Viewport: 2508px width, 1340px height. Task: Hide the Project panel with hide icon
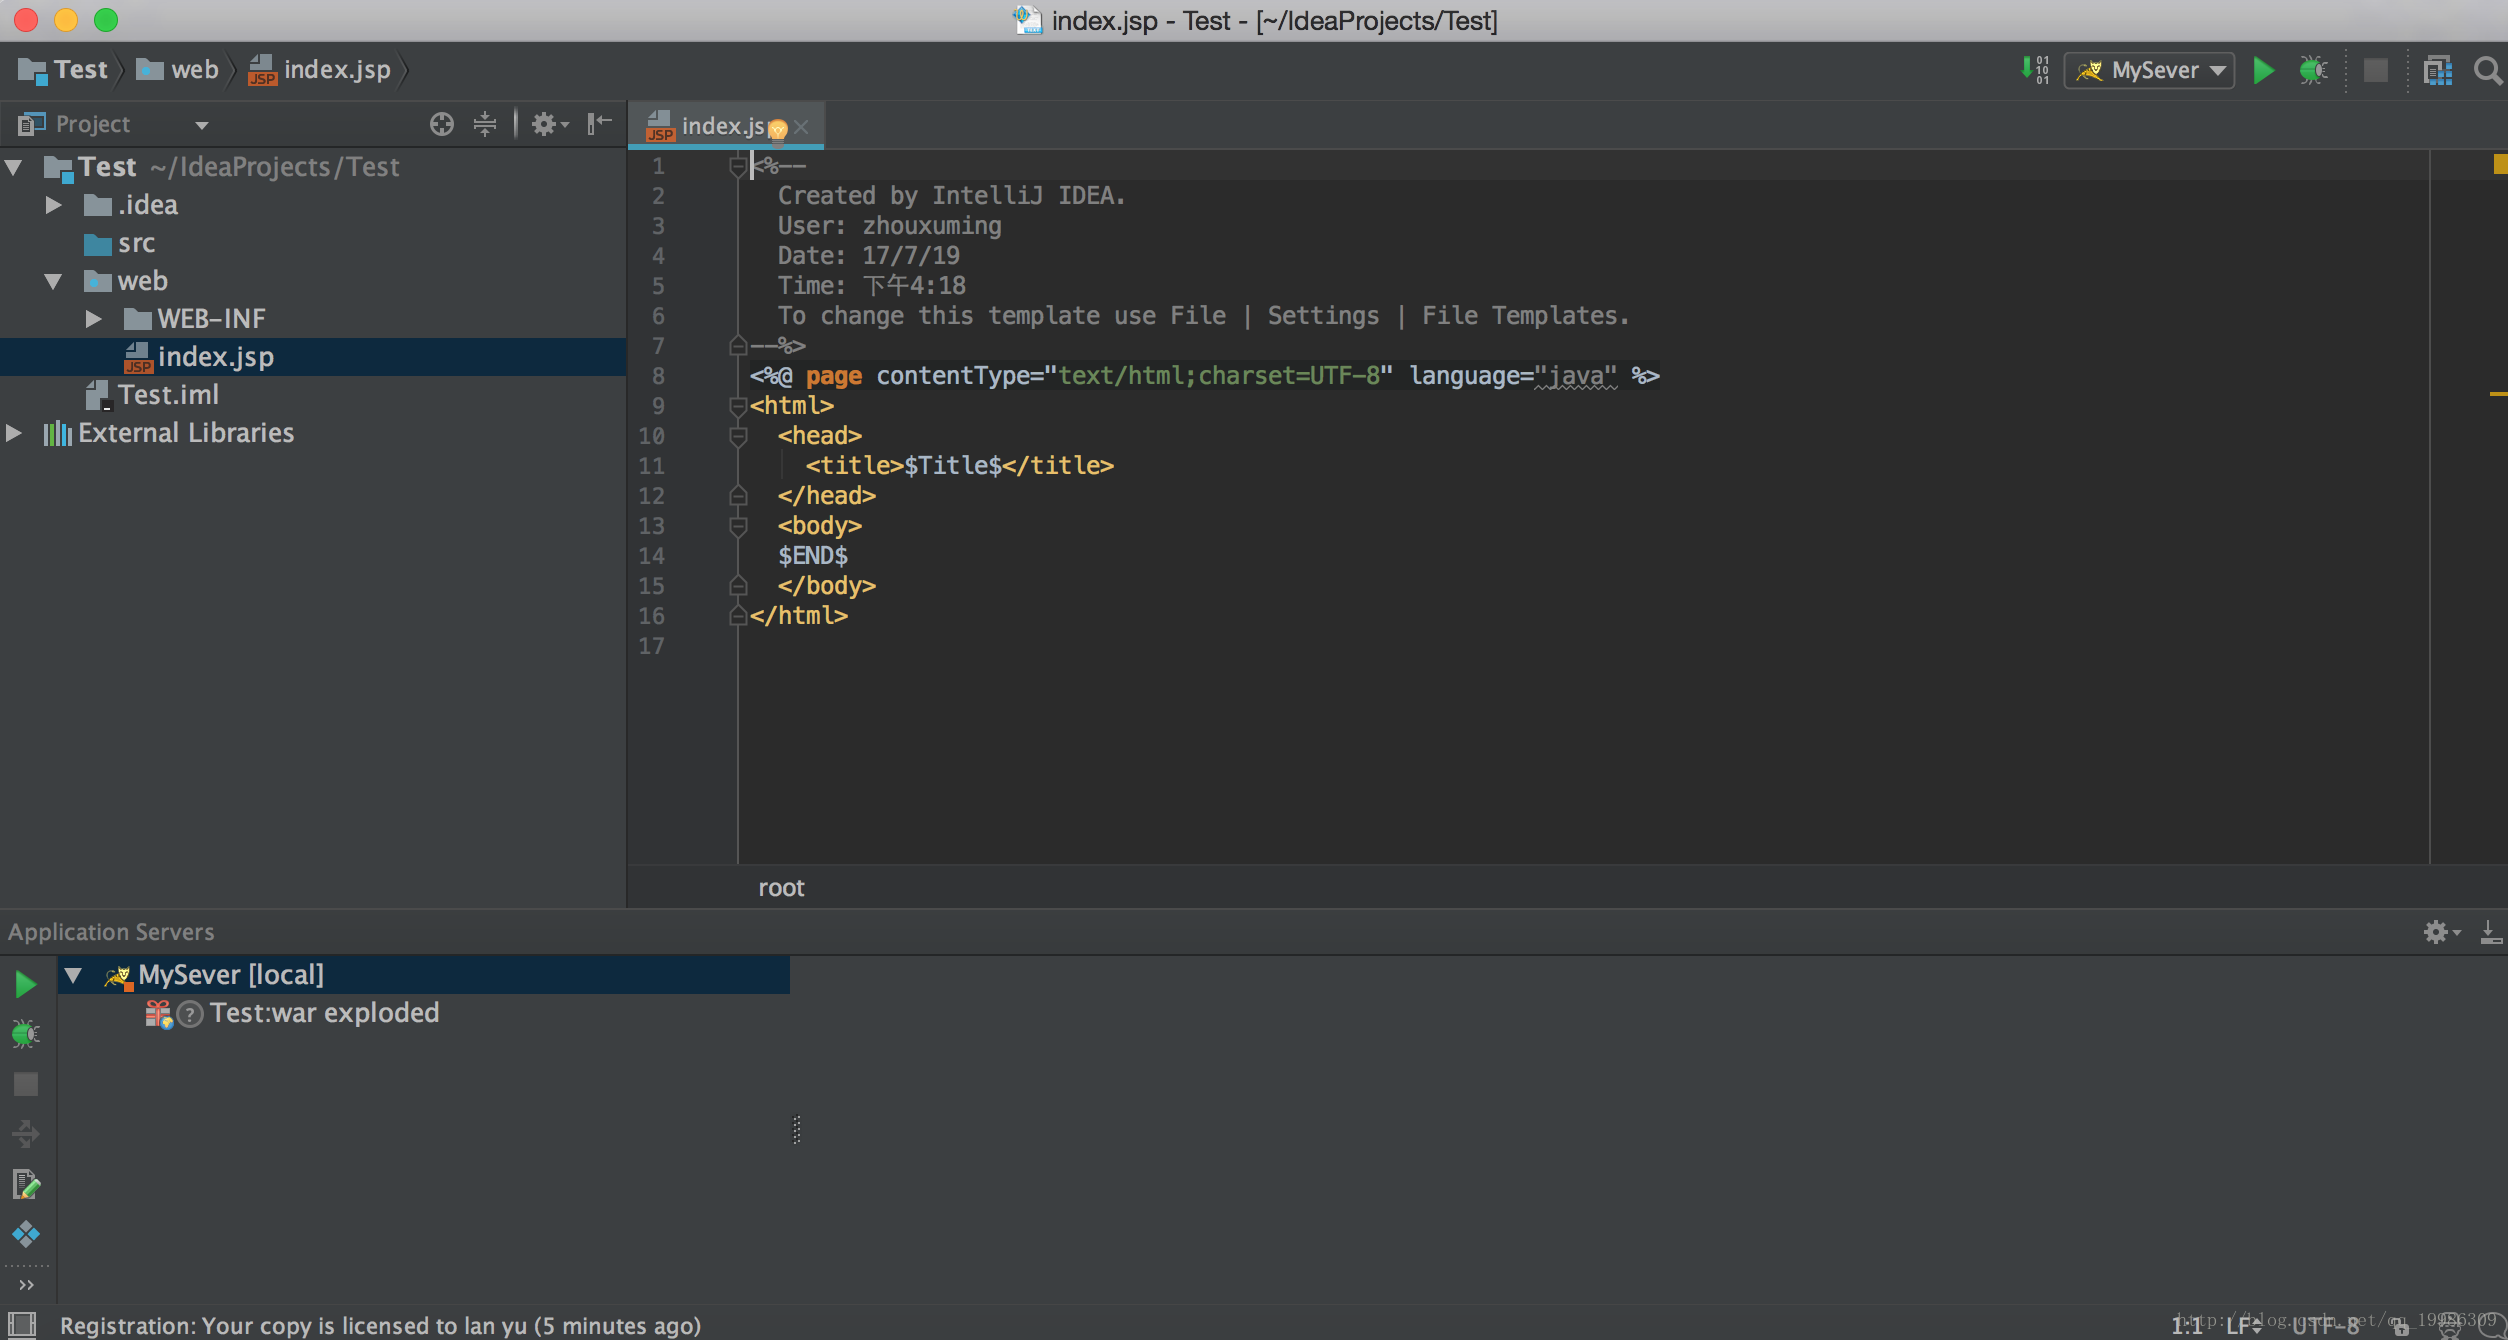pos(599,124)
